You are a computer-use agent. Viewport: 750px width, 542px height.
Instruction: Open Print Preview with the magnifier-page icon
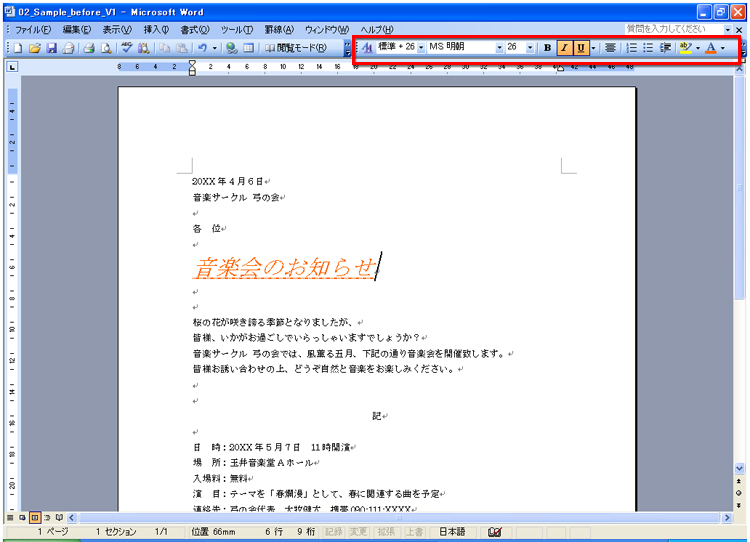point(106,48)
